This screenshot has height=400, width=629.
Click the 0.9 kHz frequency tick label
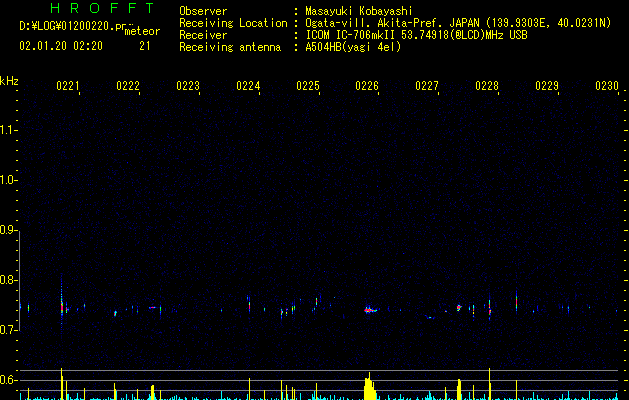click(x=8, y=230)
